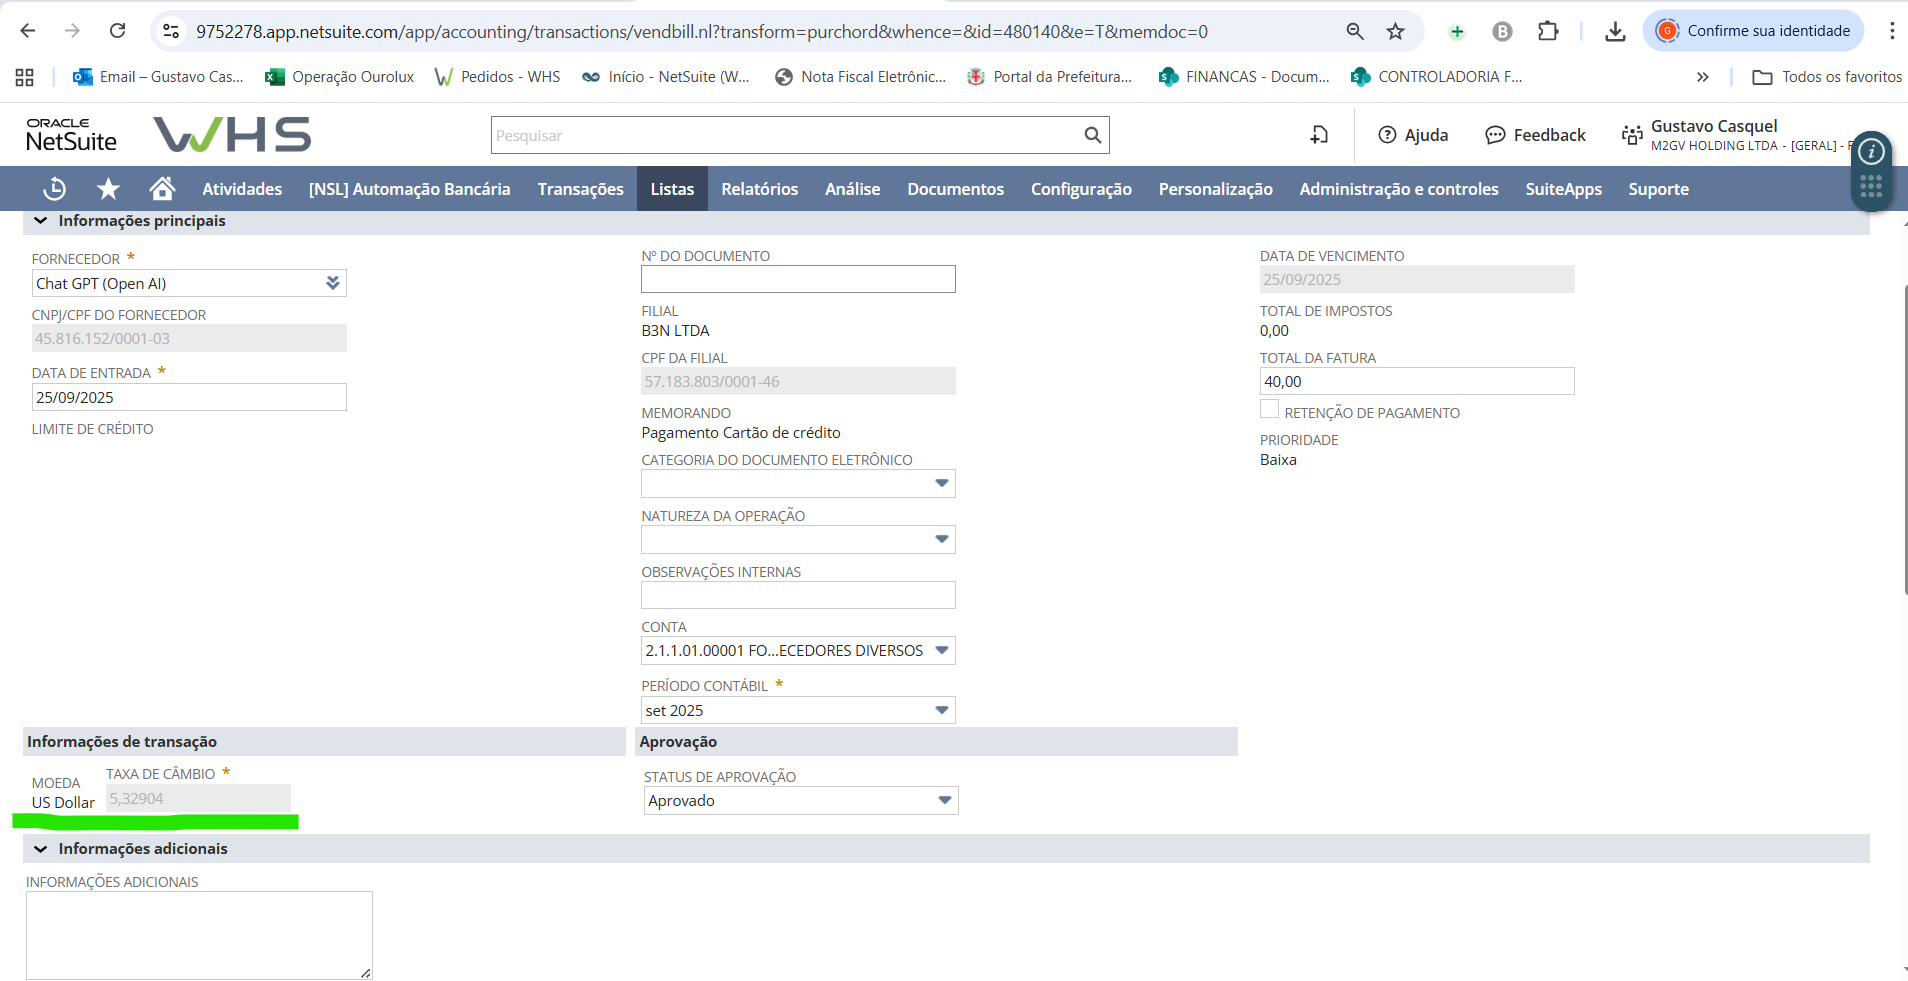
Task: Open the browser extensions puzzle icon
Action: 1547,31
